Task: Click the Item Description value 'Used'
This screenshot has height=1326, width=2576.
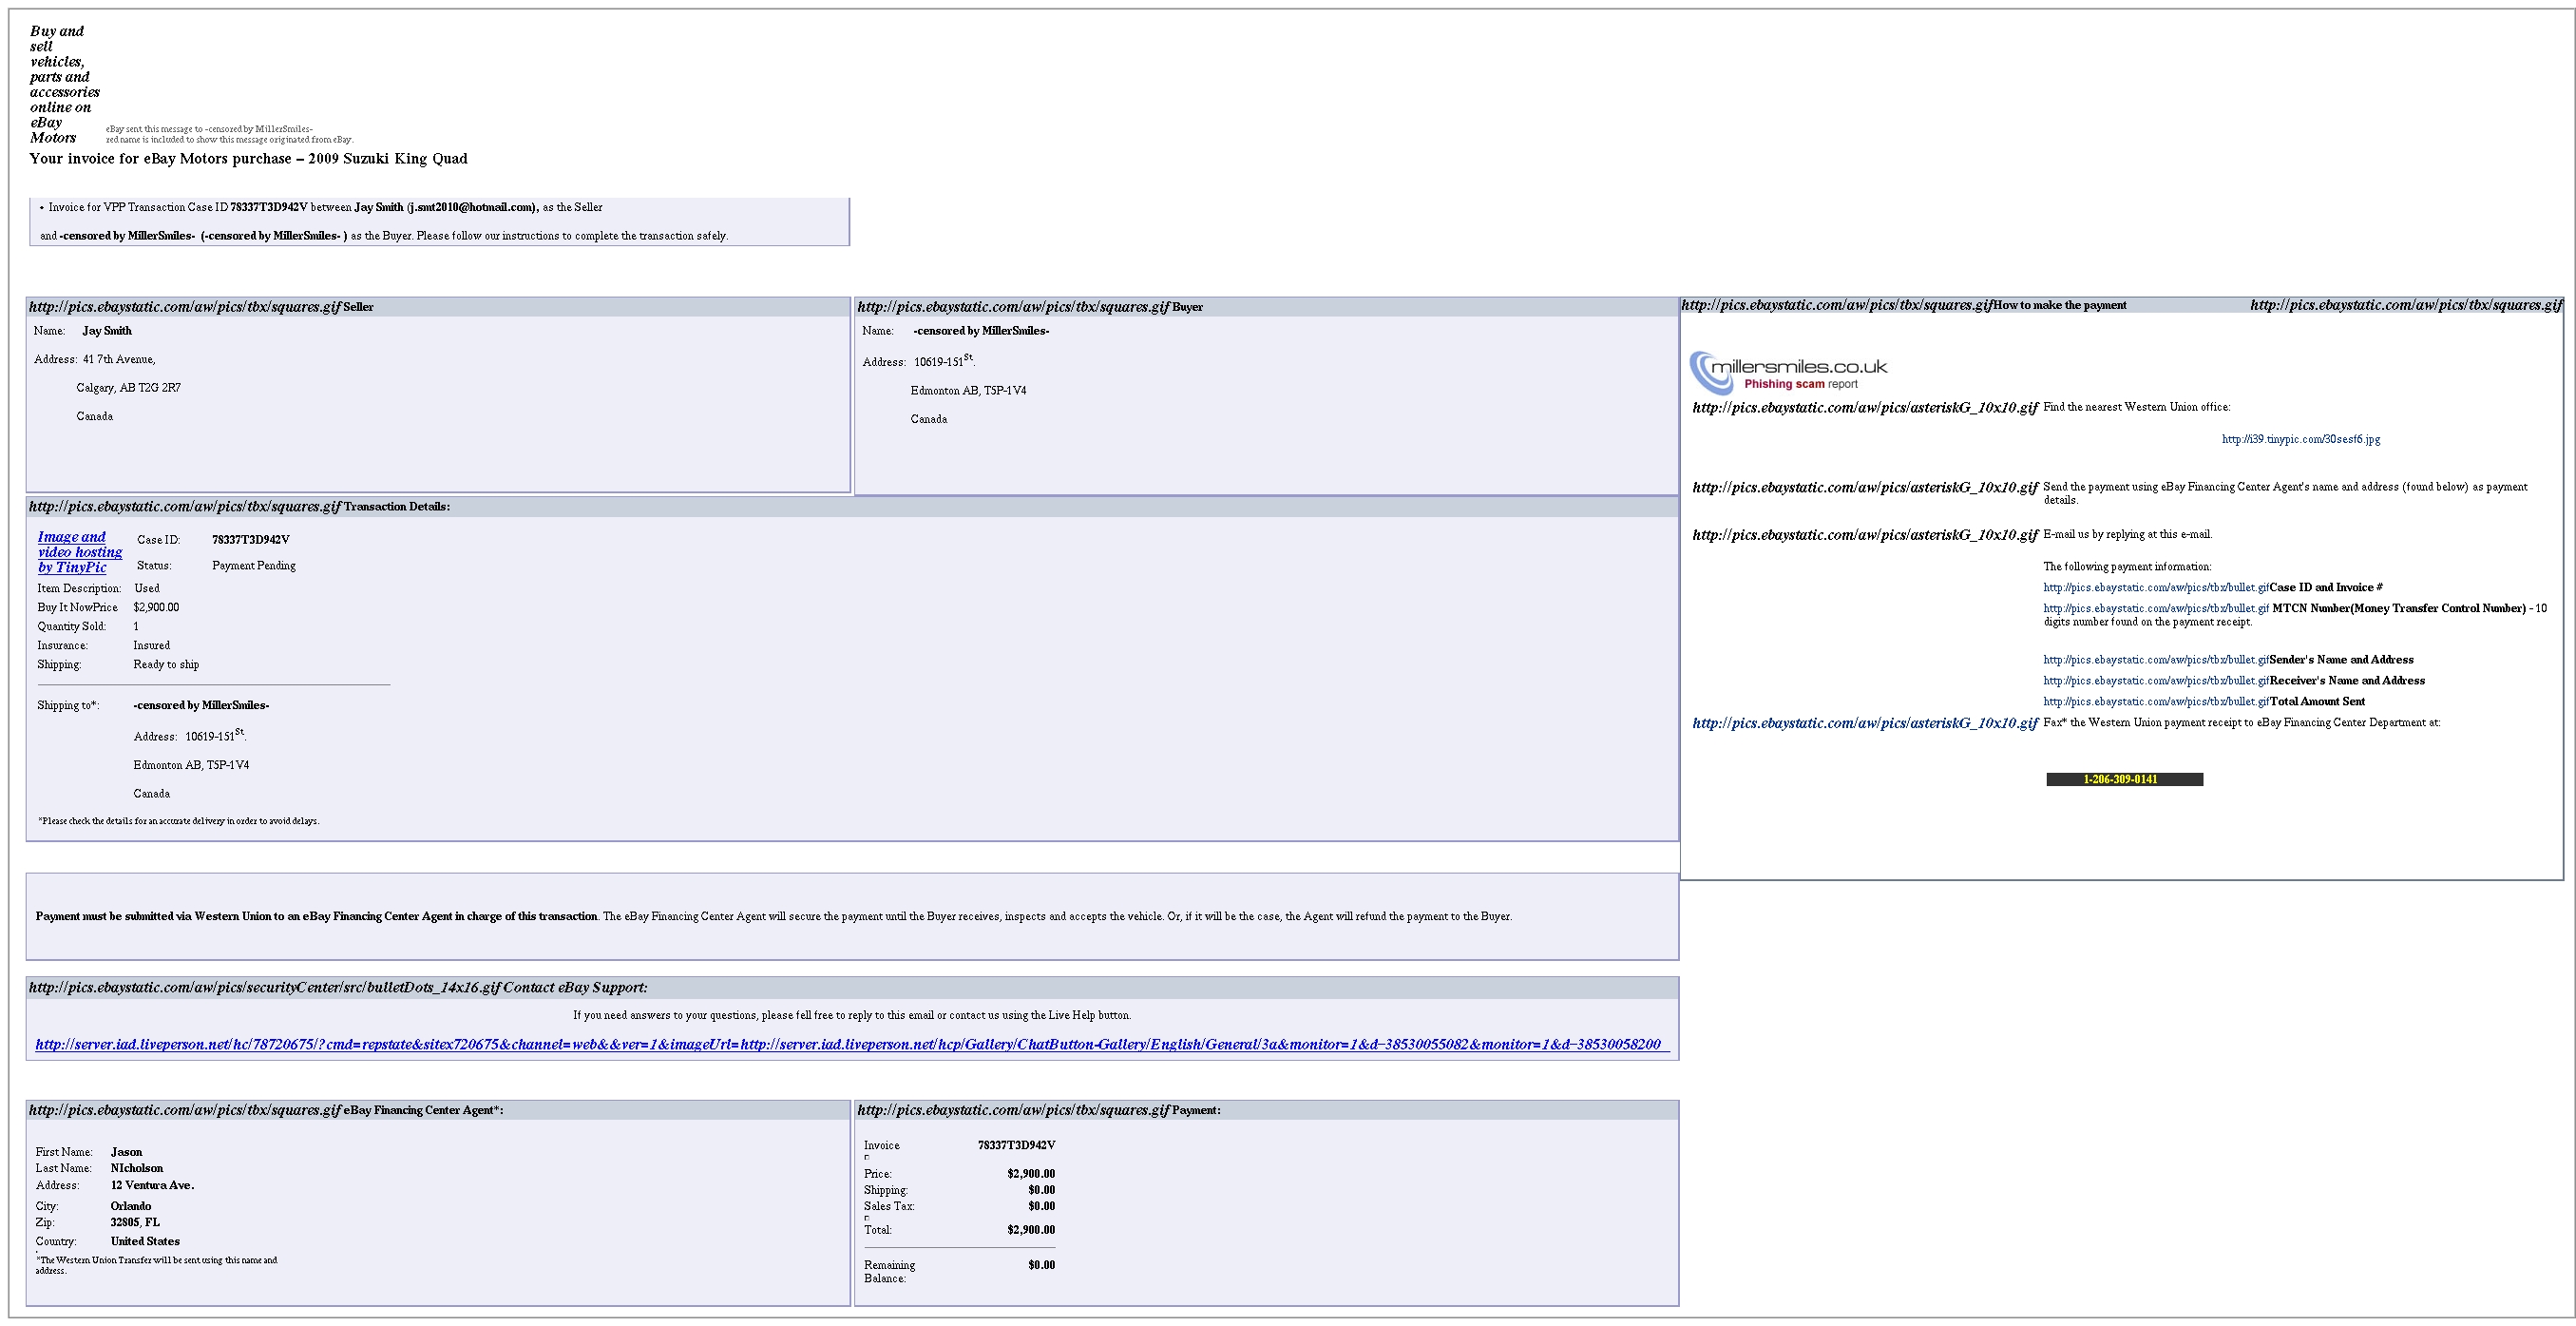Action: click(x=147, y=589)
